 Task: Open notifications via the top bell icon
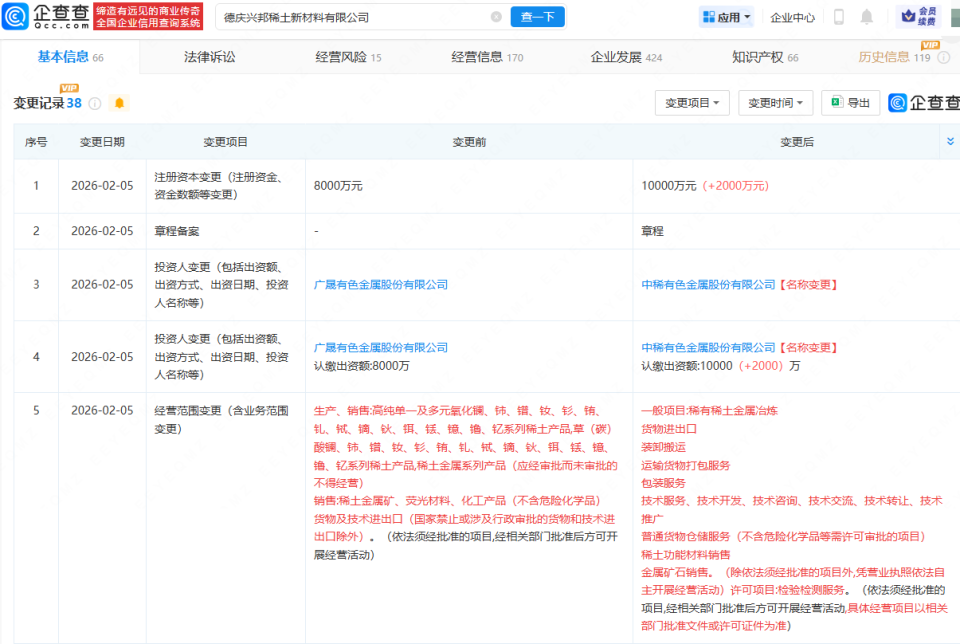pos(866,16)
